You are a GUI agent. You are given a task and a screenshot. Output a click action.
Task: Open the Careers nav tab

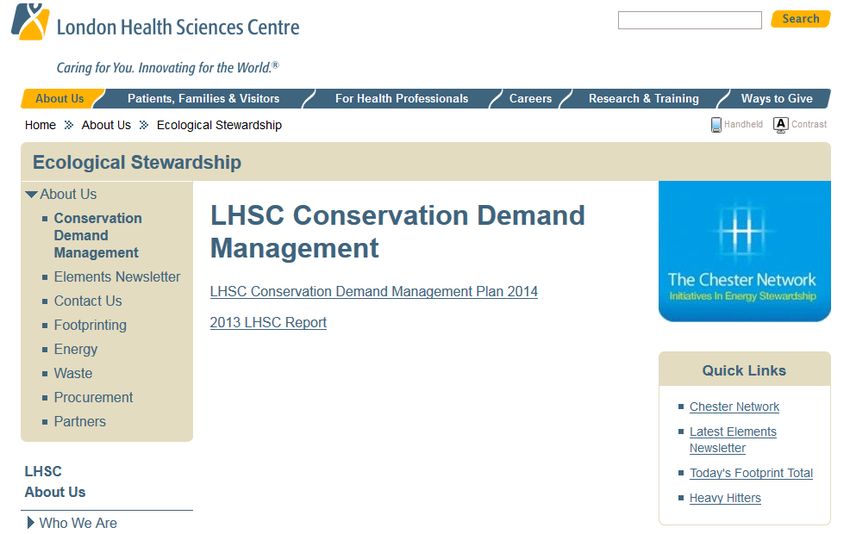pyautogui.click(x=530, y=99)
